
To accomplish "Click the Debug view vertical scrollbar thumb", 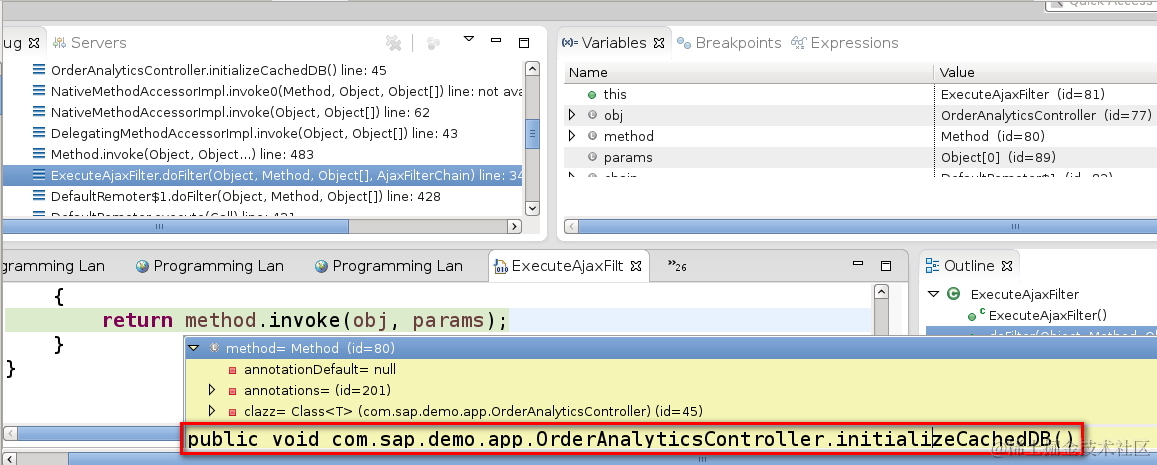I will point(531,134).
